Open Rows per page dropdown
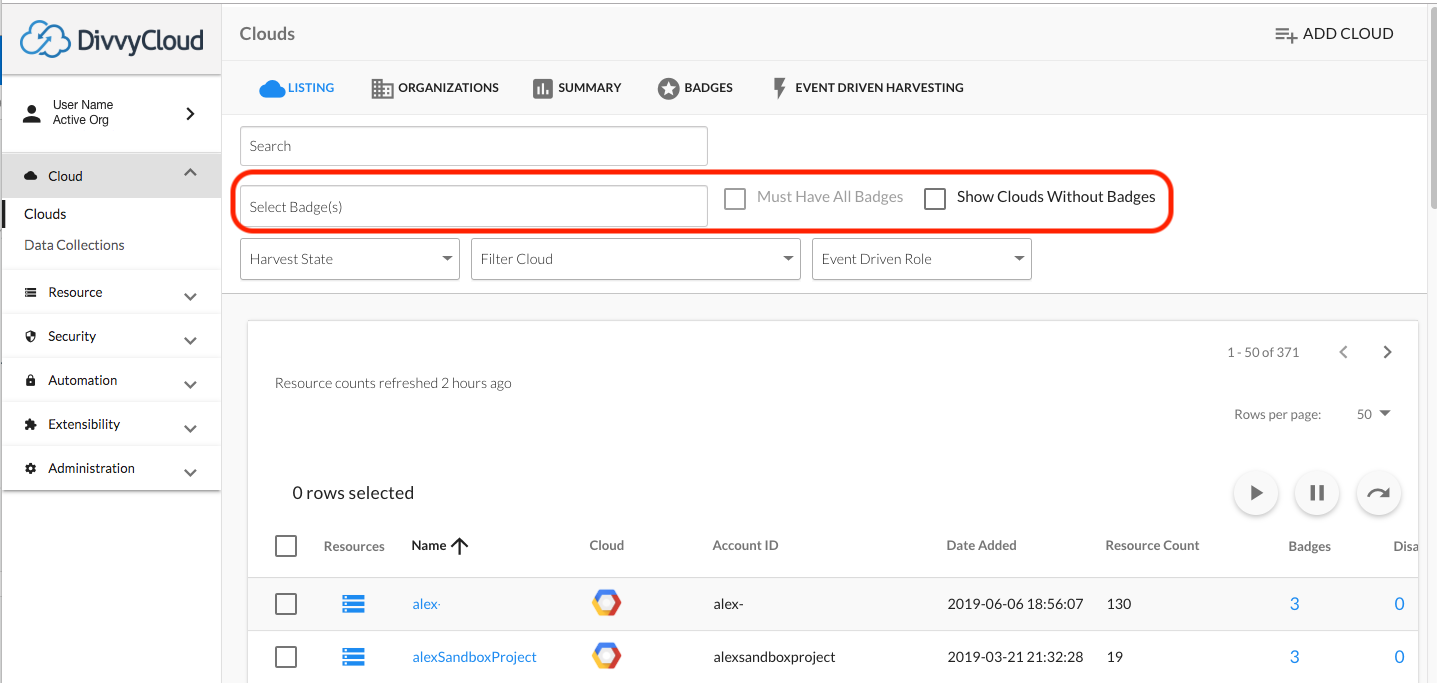 click(1374, 414)
